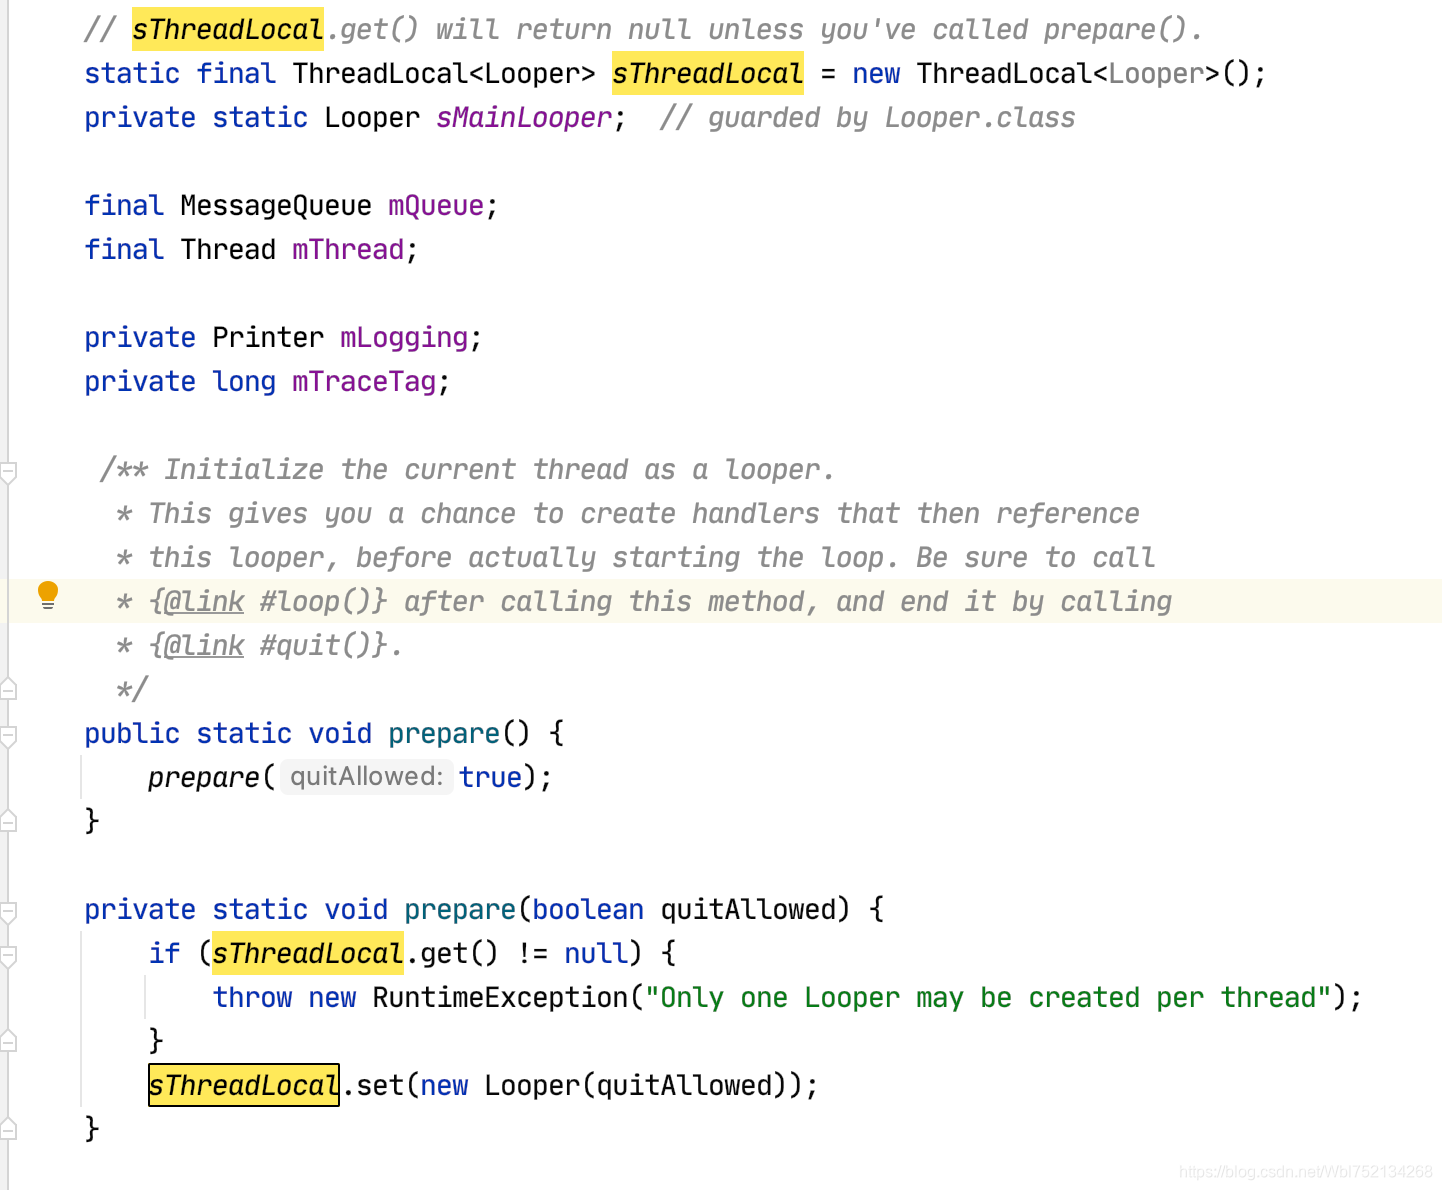This screenshot has height=1190, width=1442.
Task: Select the public prepare method name
Action: point(443,733)
